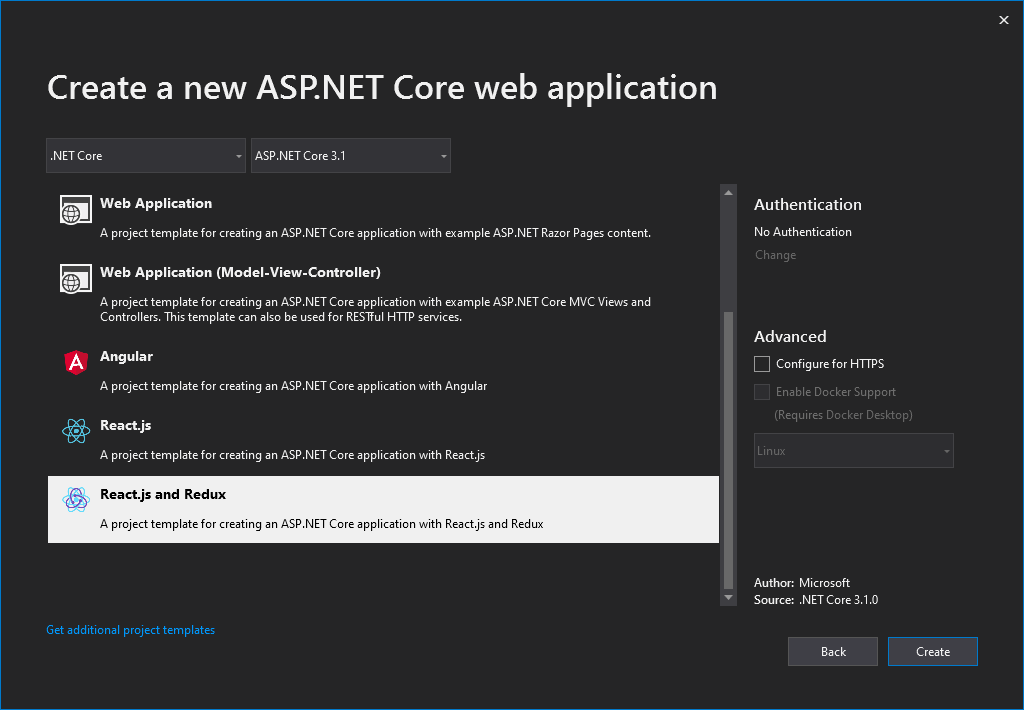Click the React.js and Redux icon
The image size is (1024, 710).
click(x=76, y=500)
